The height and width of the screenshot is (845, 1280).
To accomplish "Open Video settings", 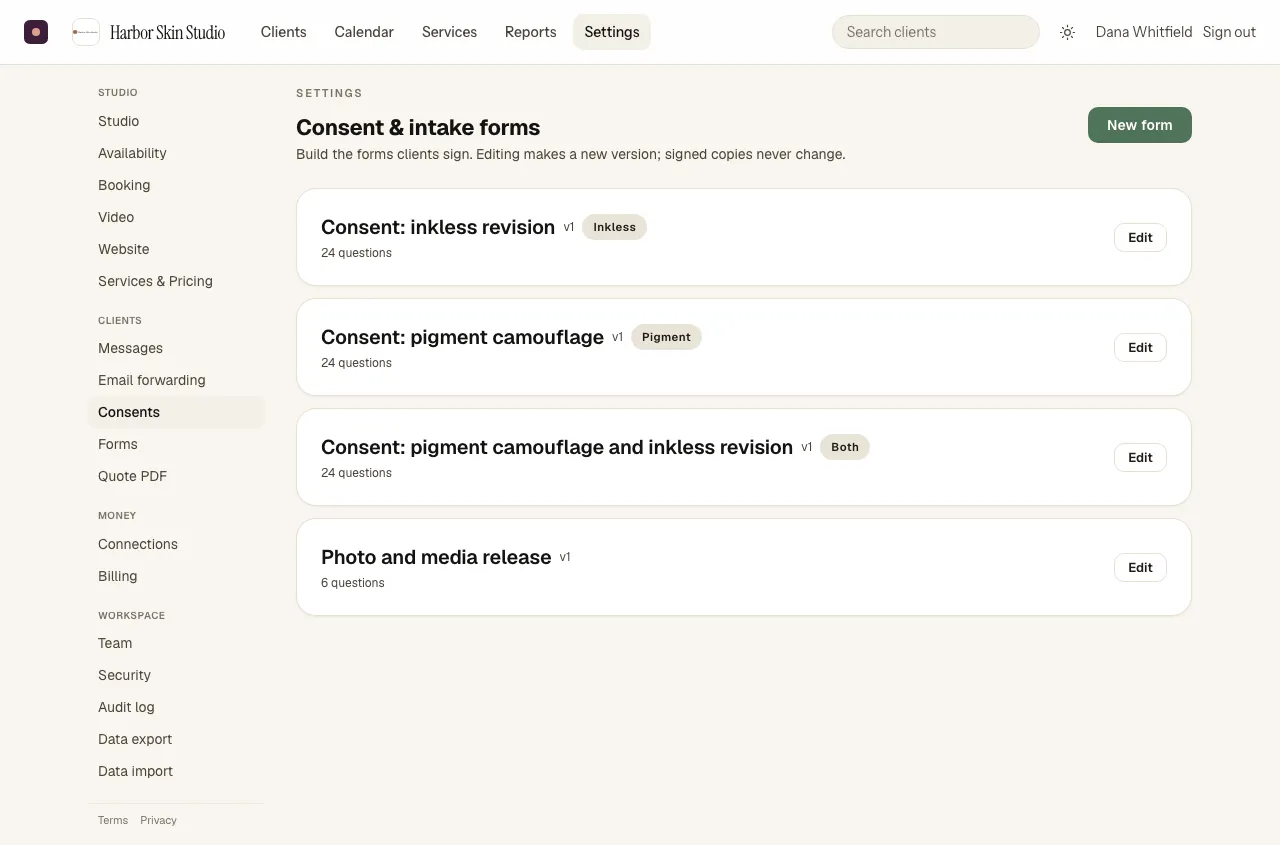I will [176, 217].
